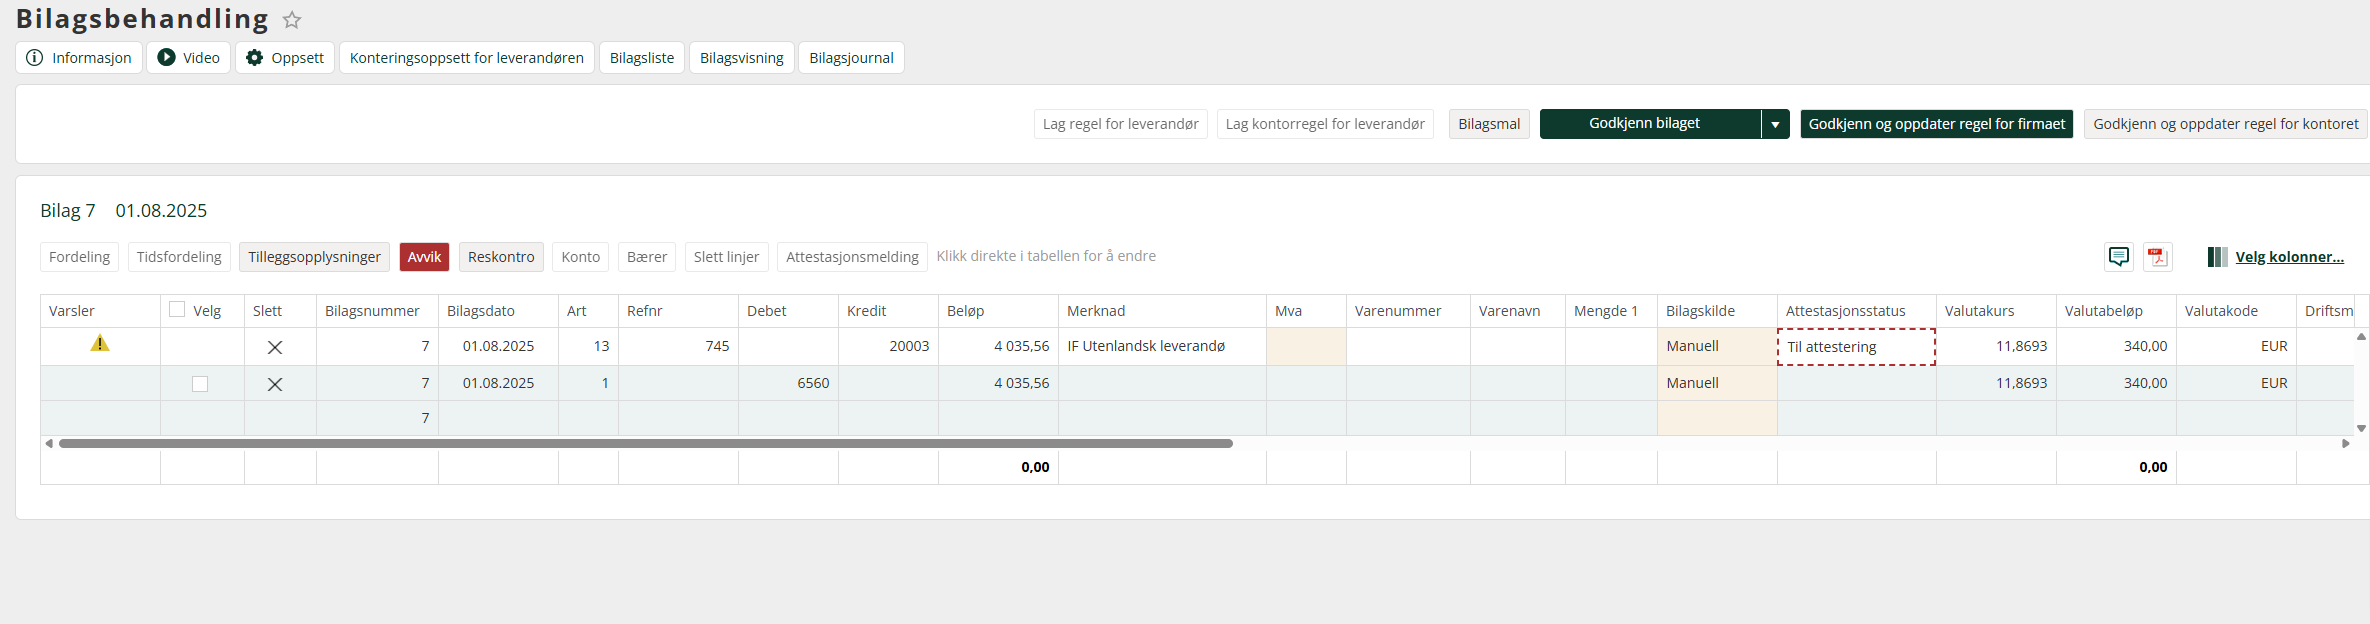This screenshot has width=2370, height=624.
Task: Play the Video guide
Action: tap(189, 58)
